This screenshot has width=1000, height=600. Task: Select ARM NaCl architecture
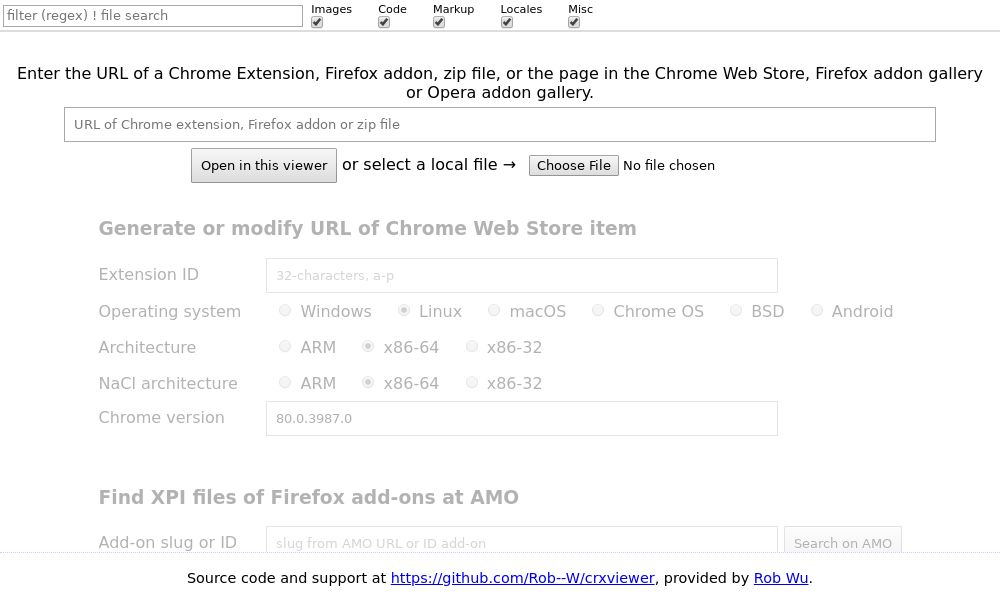click(285, 382)
